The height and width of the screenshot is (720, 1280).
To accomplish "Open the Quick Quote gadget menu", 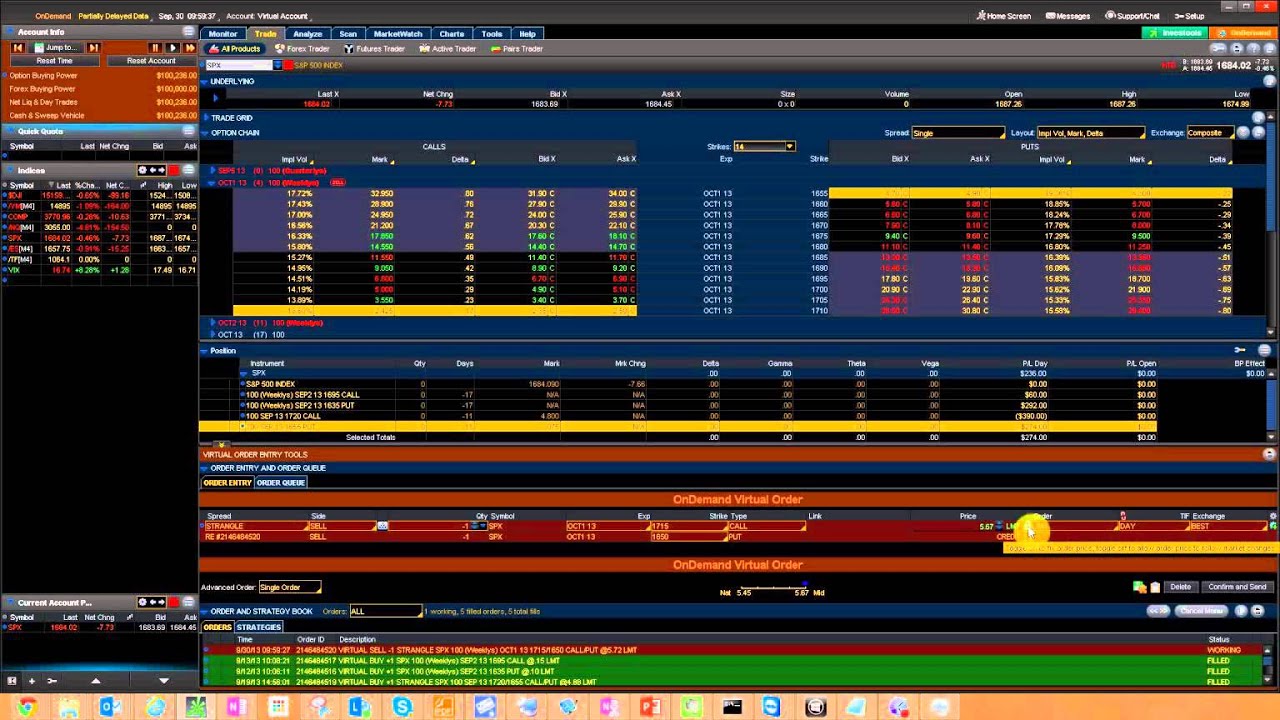I will [x=188, y=131].
